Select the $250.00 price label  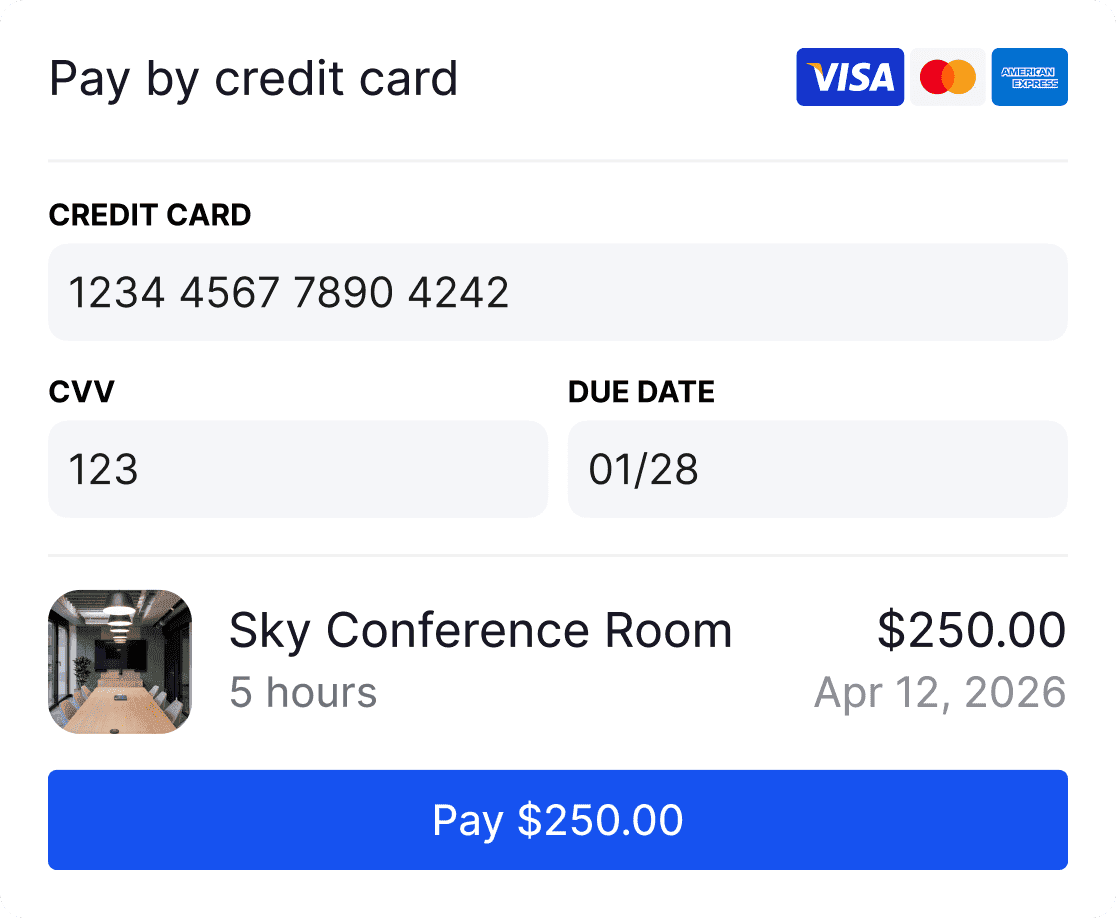(x=973, y=630)
